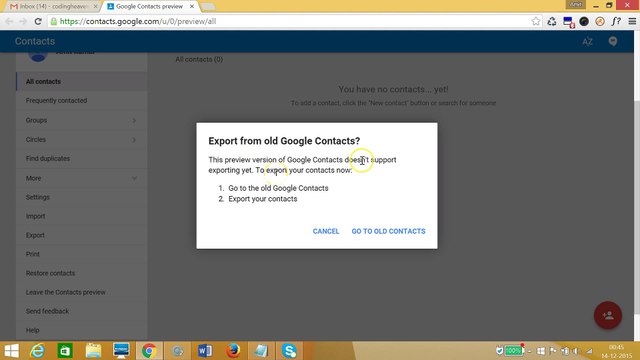Viewport: 640px width, 360px height.
Task: Choose Import in the sidebar
Action: pos(82,216)
